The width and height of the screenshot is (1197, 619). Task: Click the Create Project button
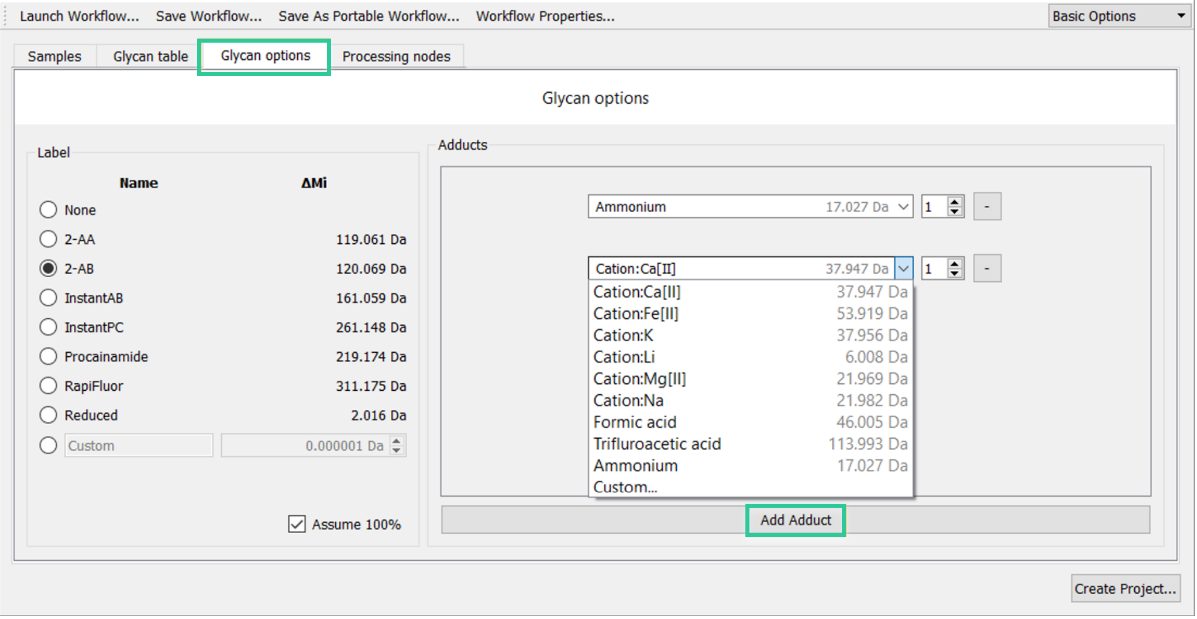pyautogui.click(x=1125, y=589)
